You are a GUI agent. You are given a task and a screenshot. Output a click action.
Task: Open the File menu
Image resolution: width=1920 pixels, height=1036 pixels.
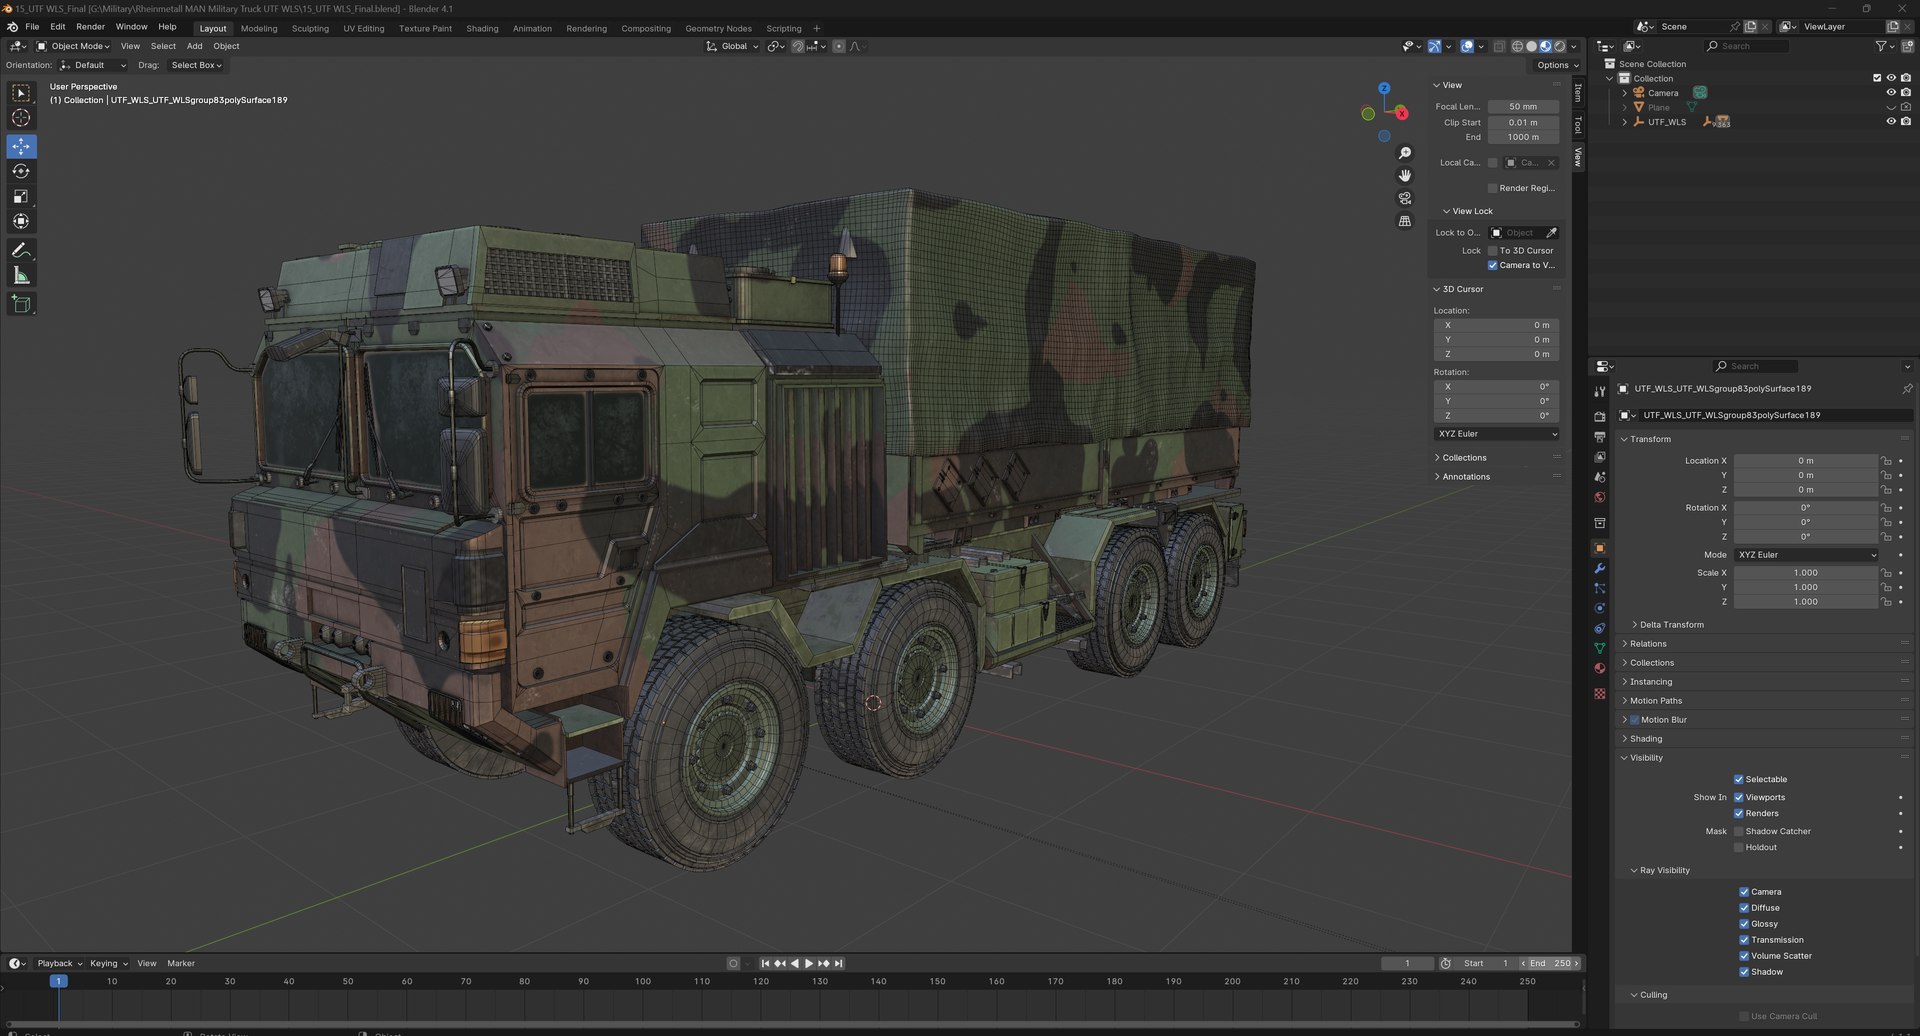(32, 27)
